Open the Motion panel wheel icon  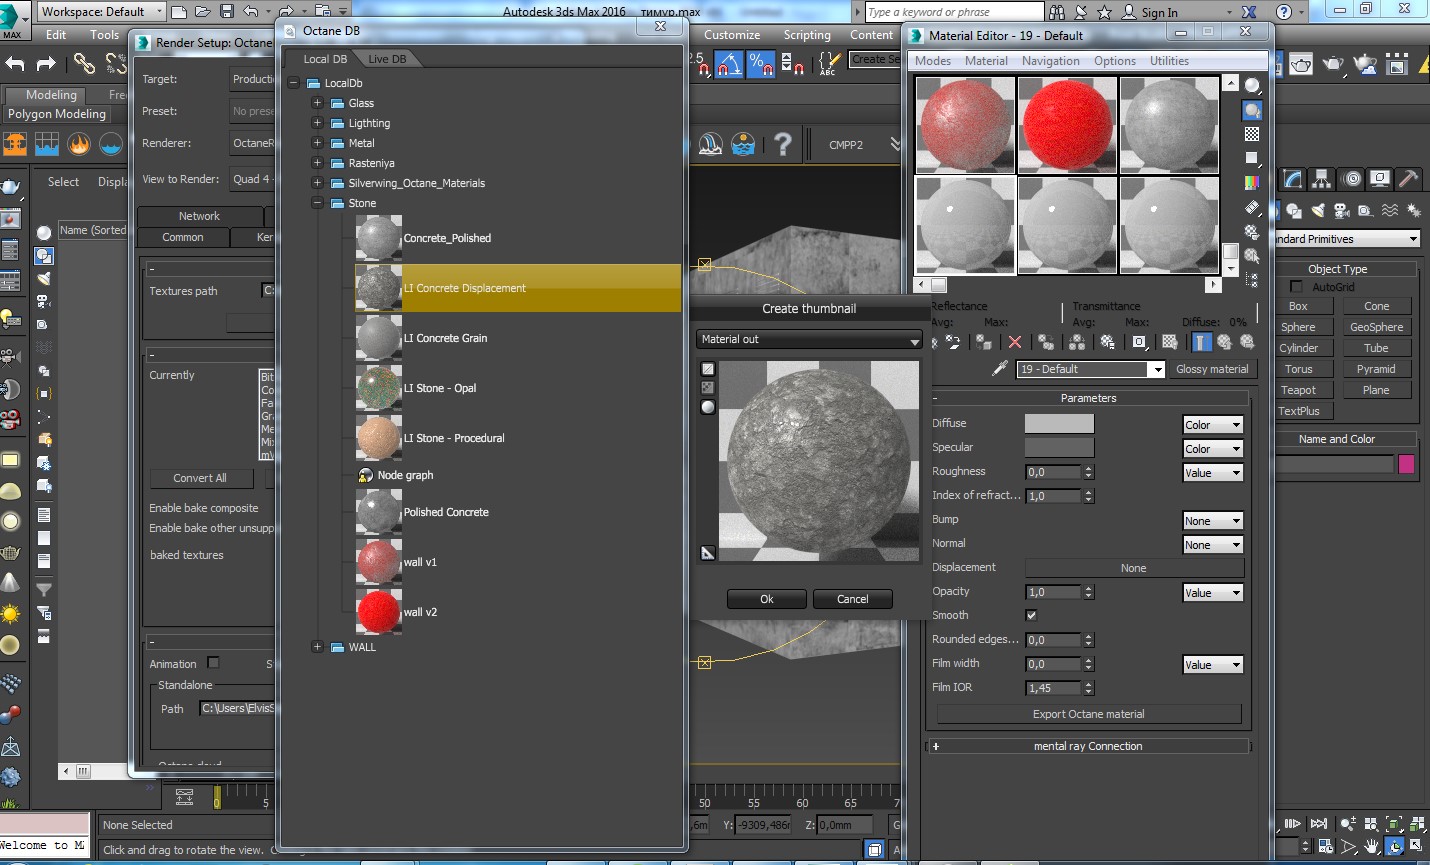point(1352,179)
